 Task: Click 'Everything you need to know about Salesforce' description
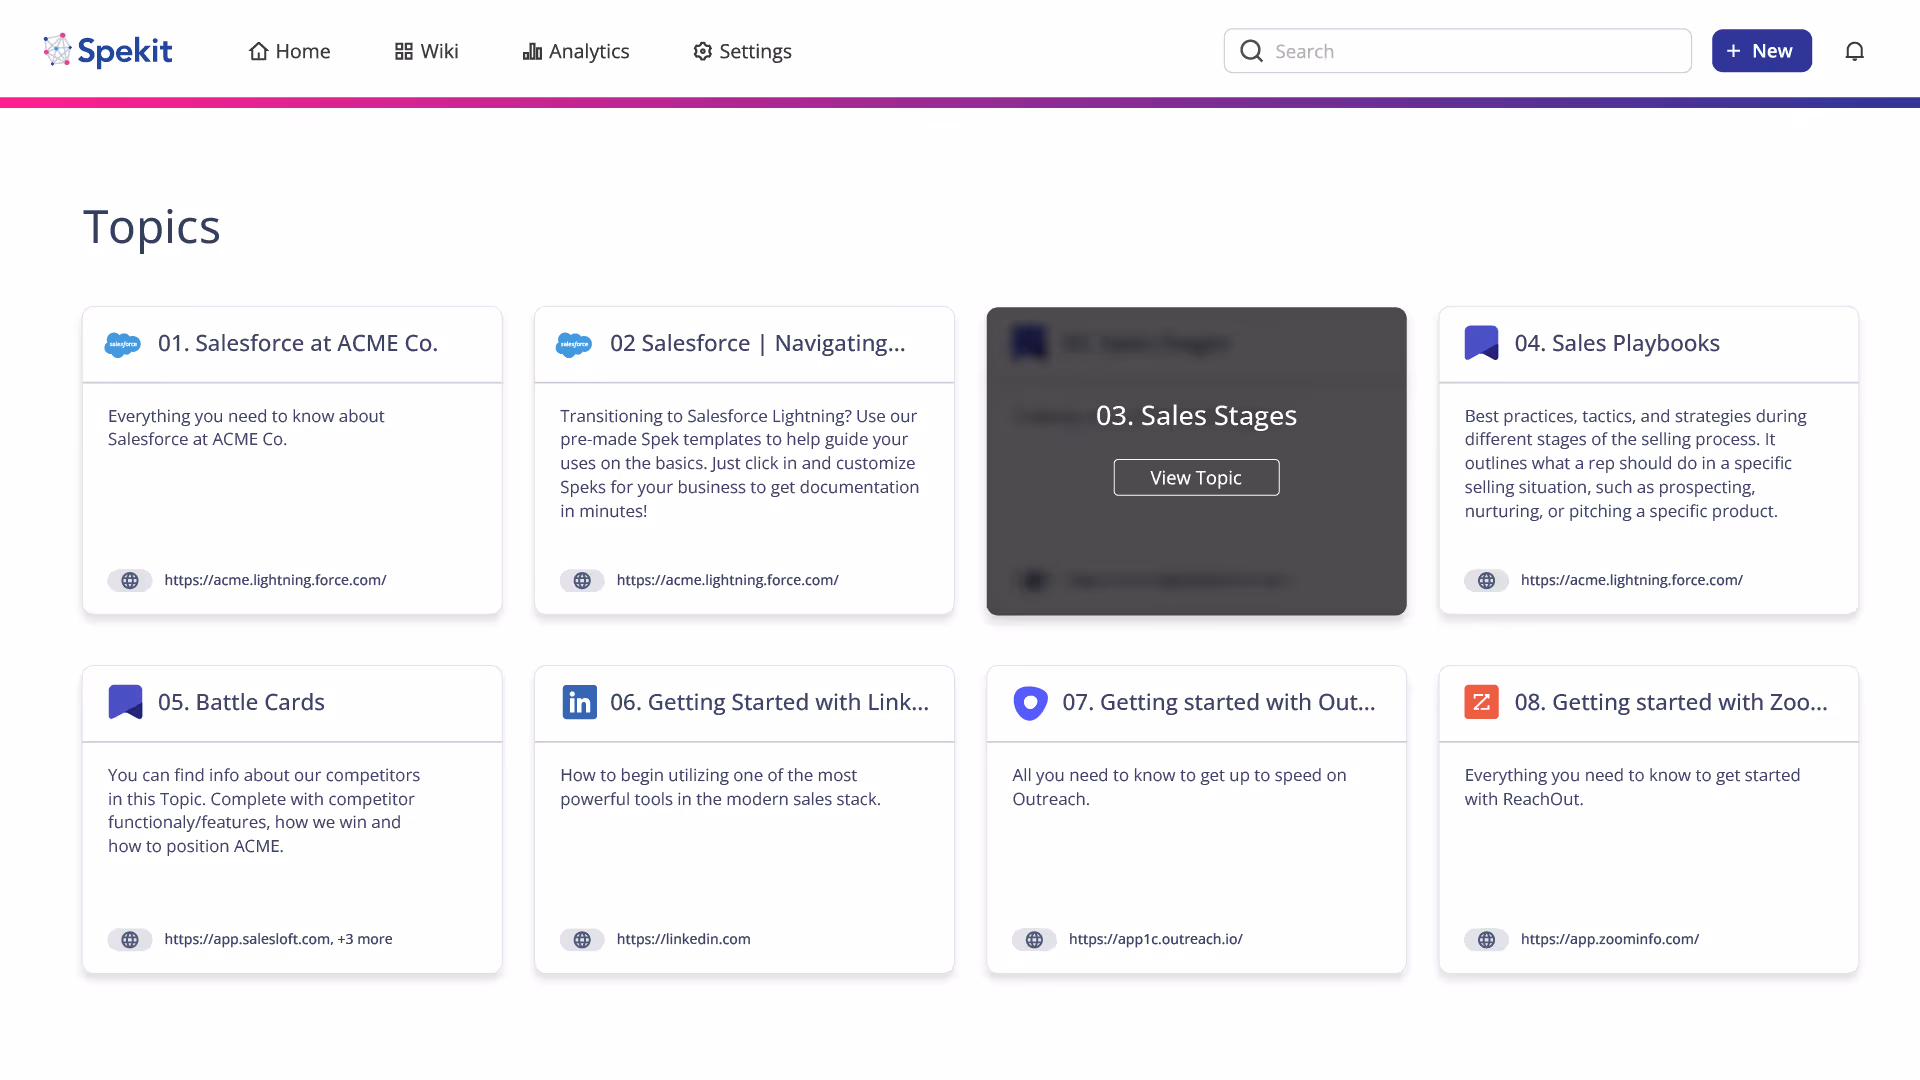point(246,427)
